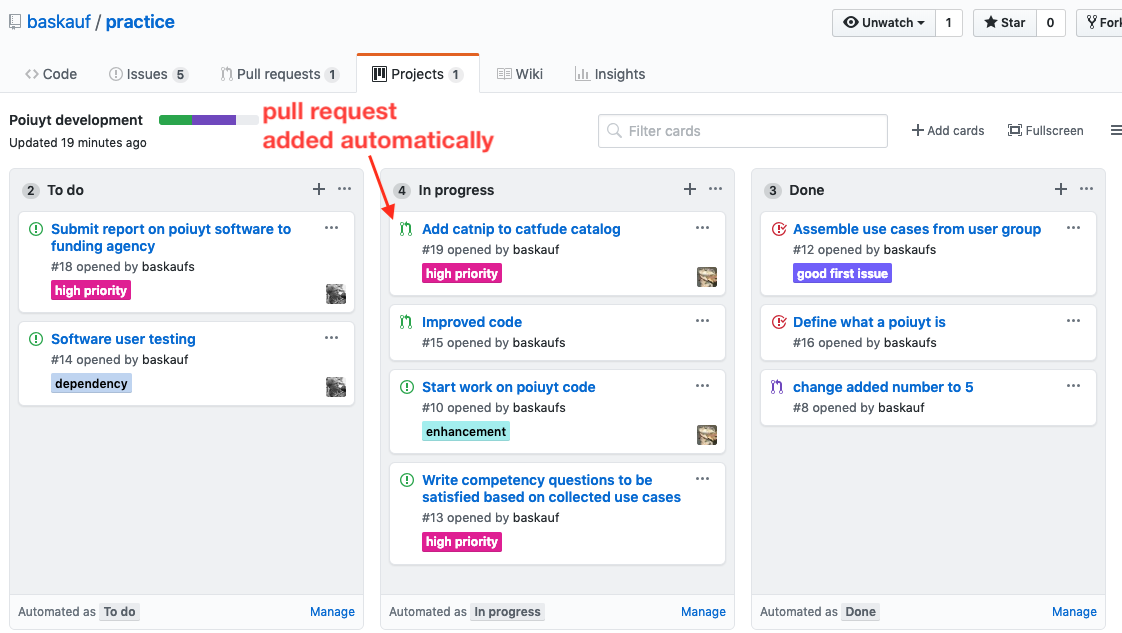Open the Pull requests tab
This screenshot has height=633, width=1122.
click(x=279, y=74)
